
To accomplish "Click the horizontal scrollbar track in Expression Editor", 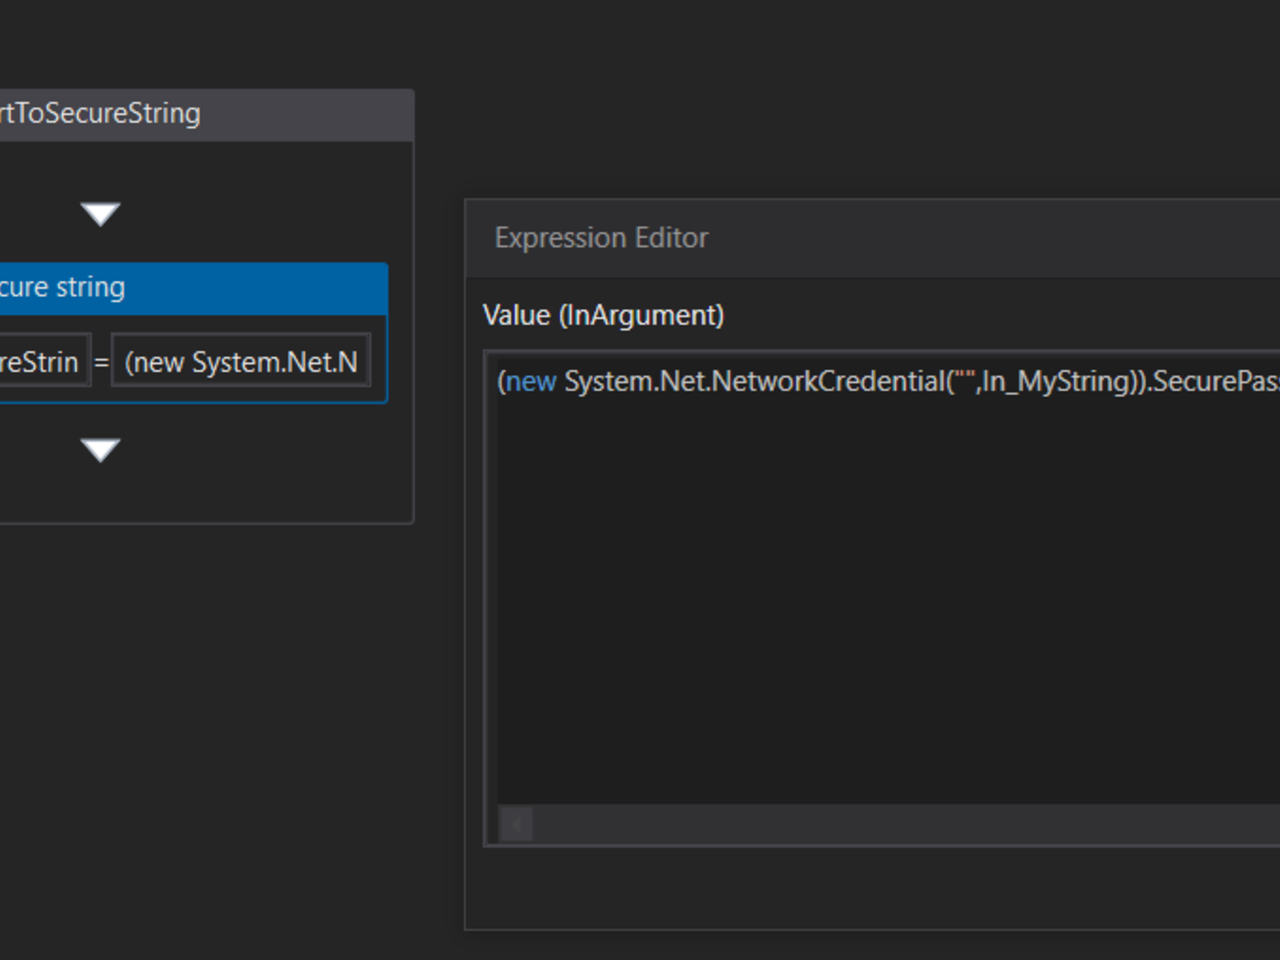I will tap(906, 825).
